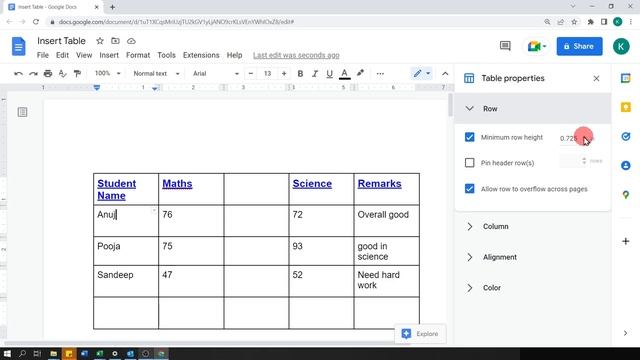Open the editing mode pencil dropdown
The image size is (640, 360).
click(x=421, y=73)
